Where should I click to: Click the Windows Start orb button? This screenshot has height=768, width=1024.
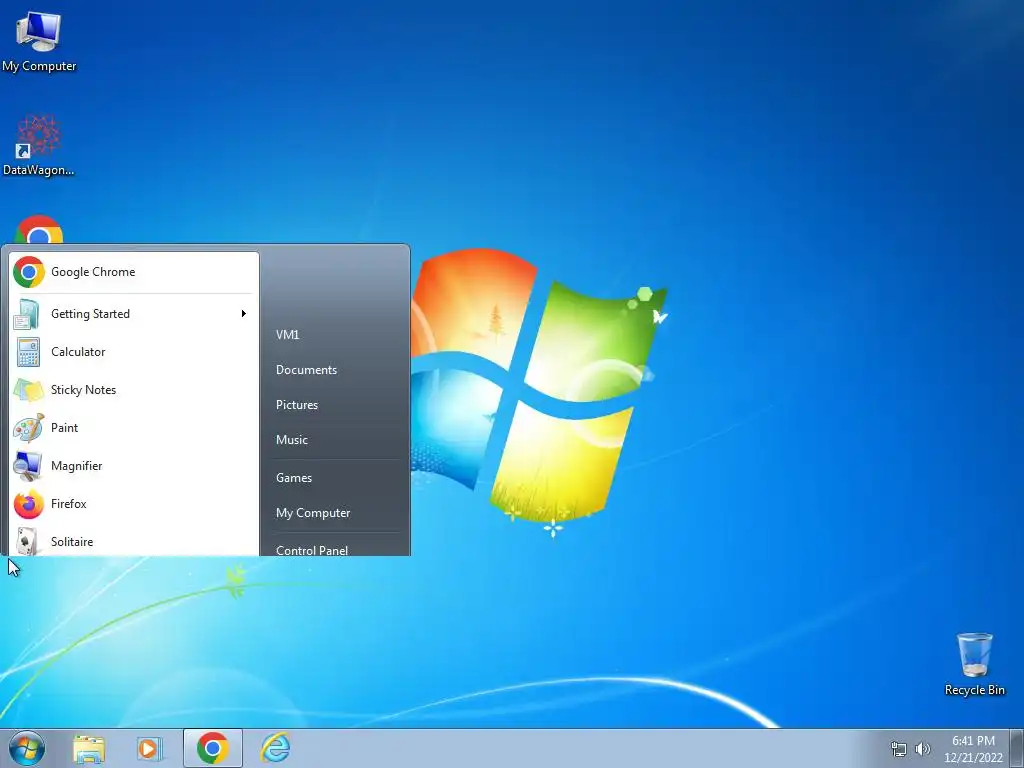[27, 748]
